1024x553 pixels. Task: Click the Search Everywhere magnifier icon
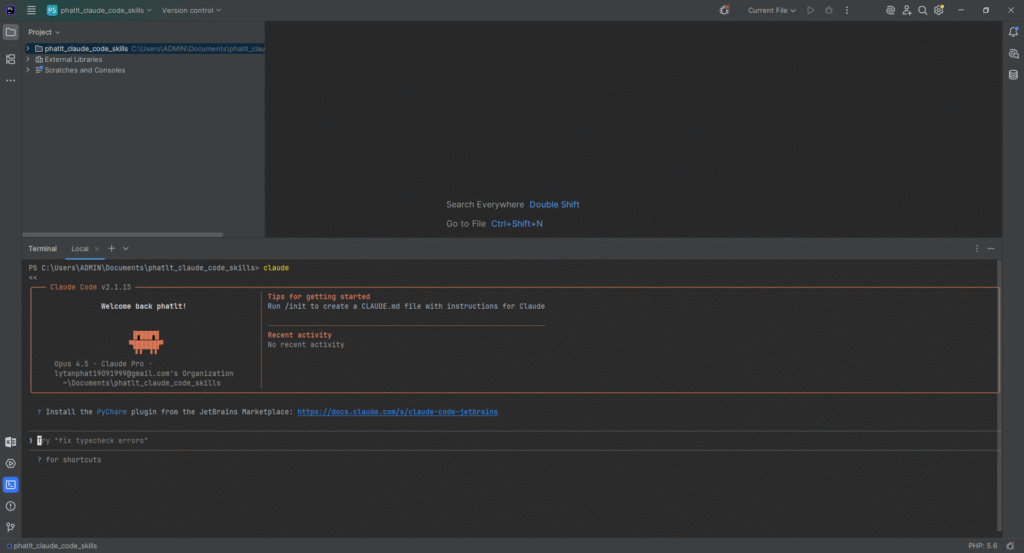click(x=923, y=10)
